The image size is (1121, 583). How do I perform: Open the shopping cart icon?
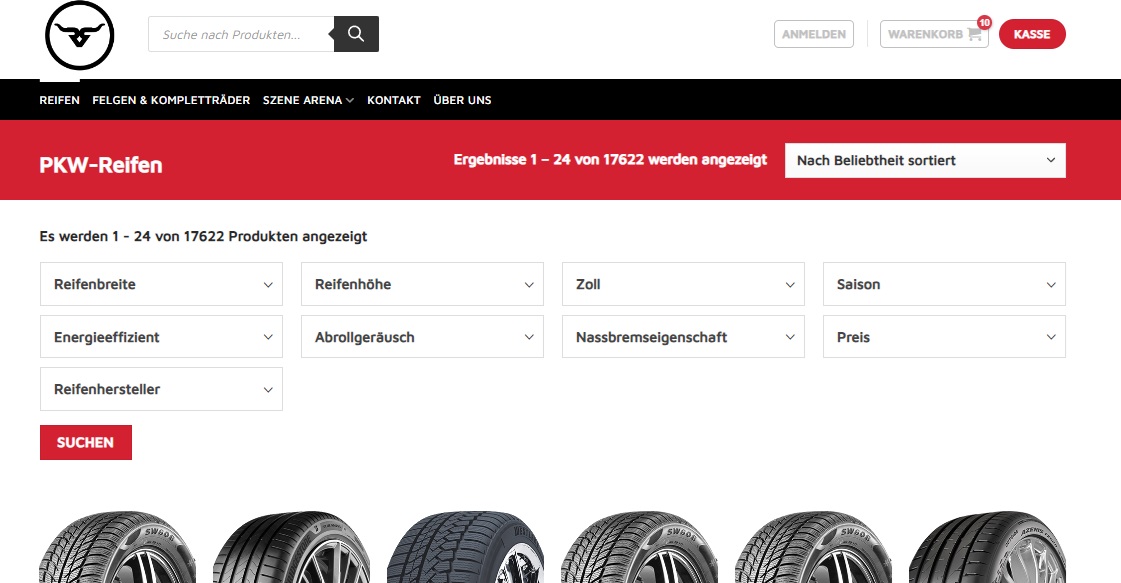[x=974, y=34]
